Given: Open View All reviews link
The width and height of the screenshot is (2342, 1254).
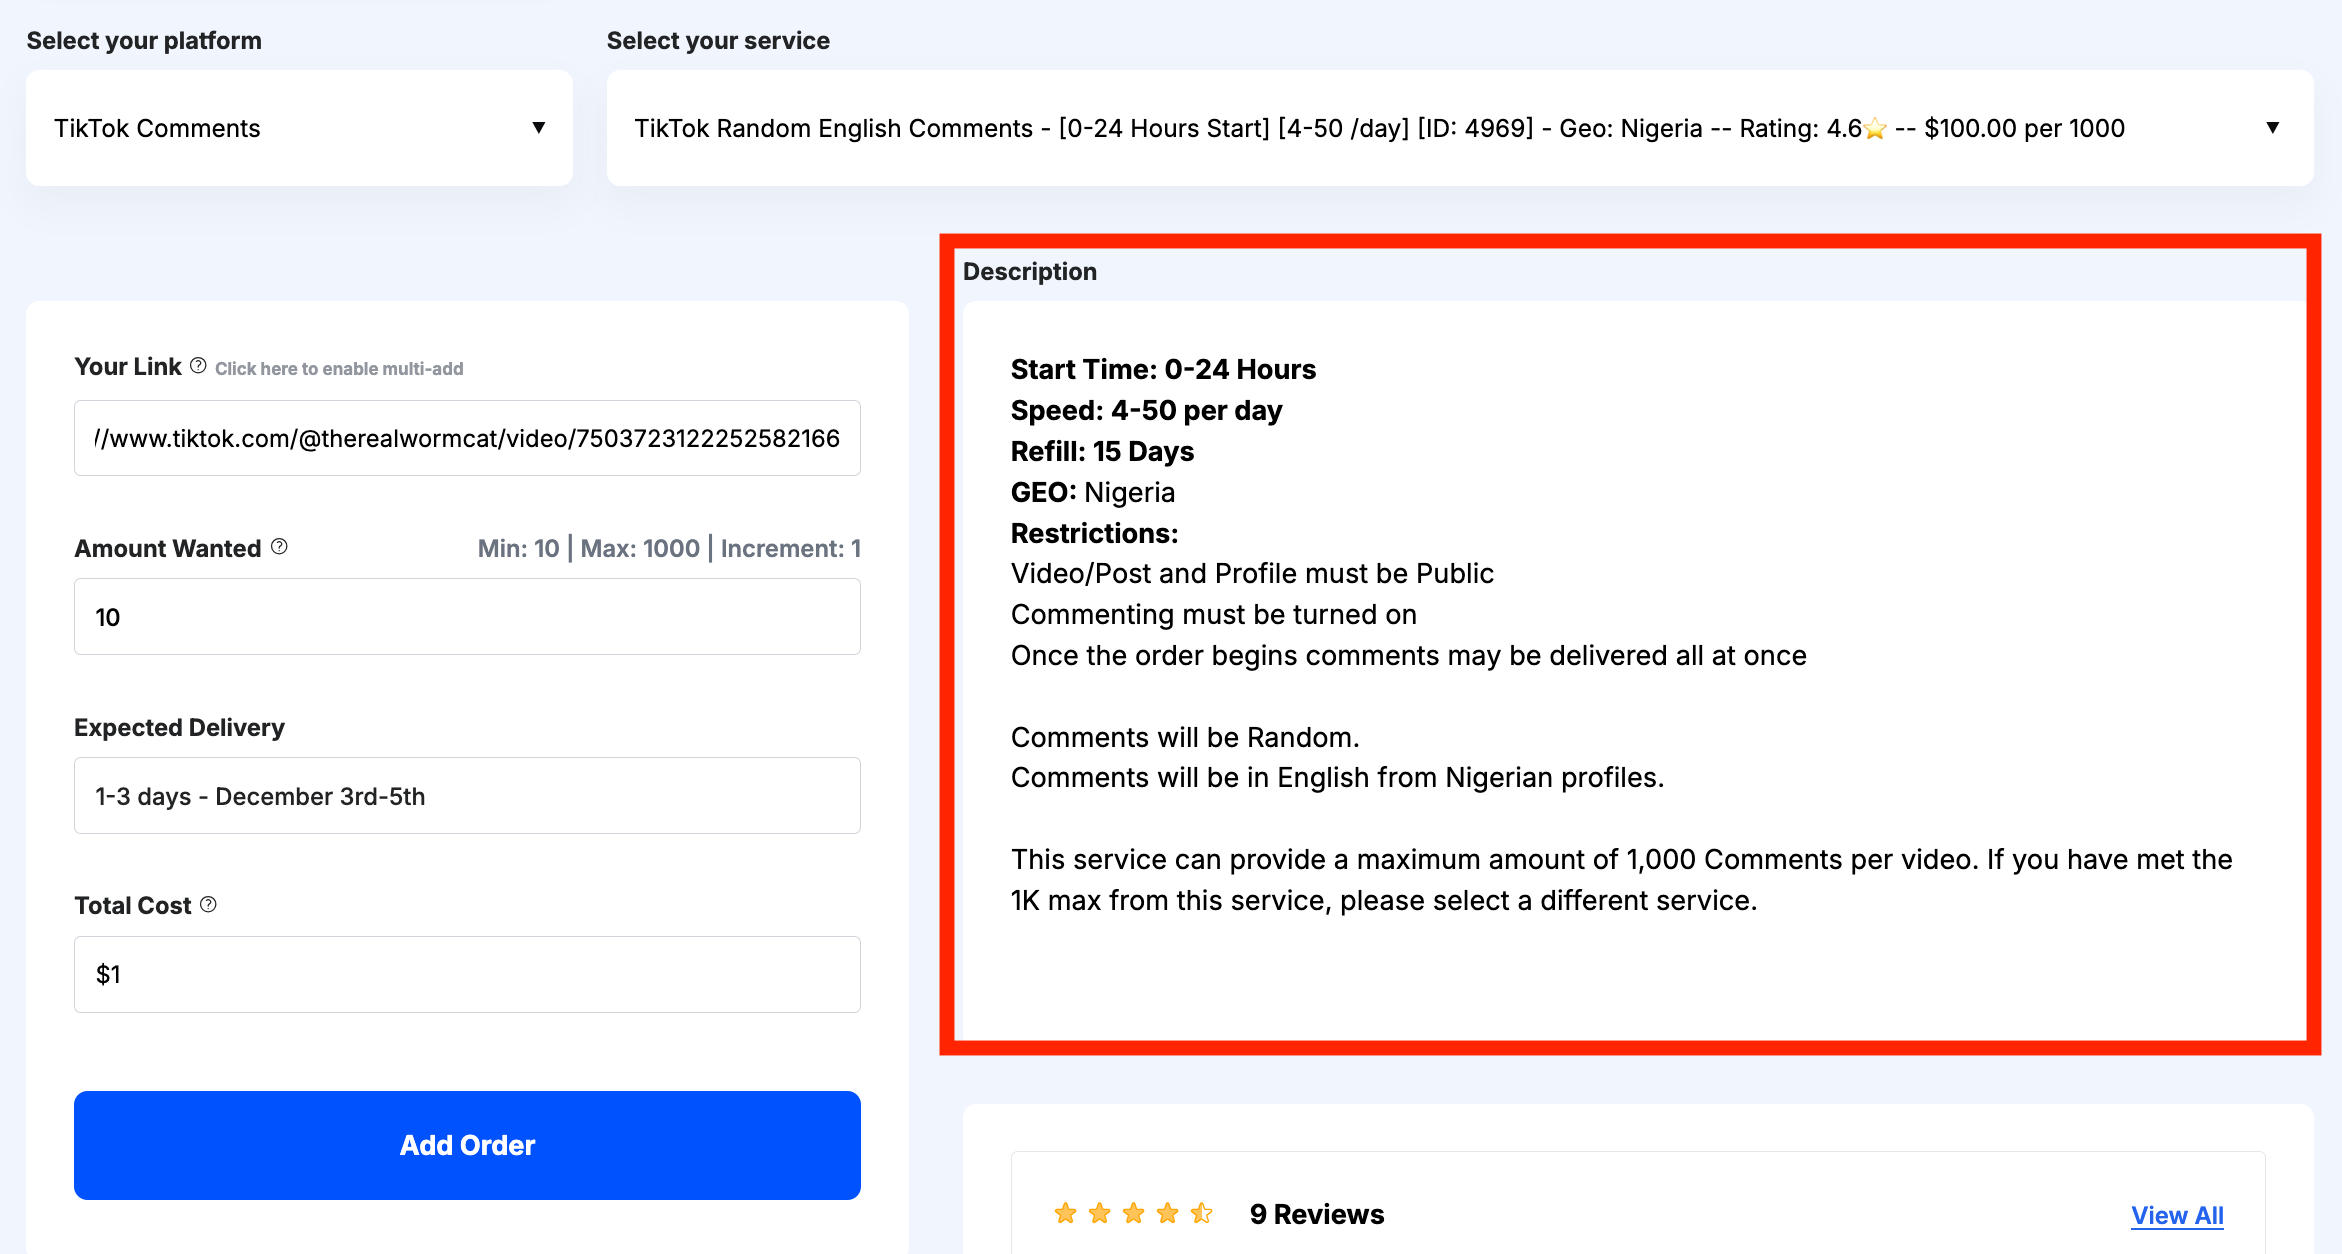Looking at the screenshot, I should coord(2177,1215).
